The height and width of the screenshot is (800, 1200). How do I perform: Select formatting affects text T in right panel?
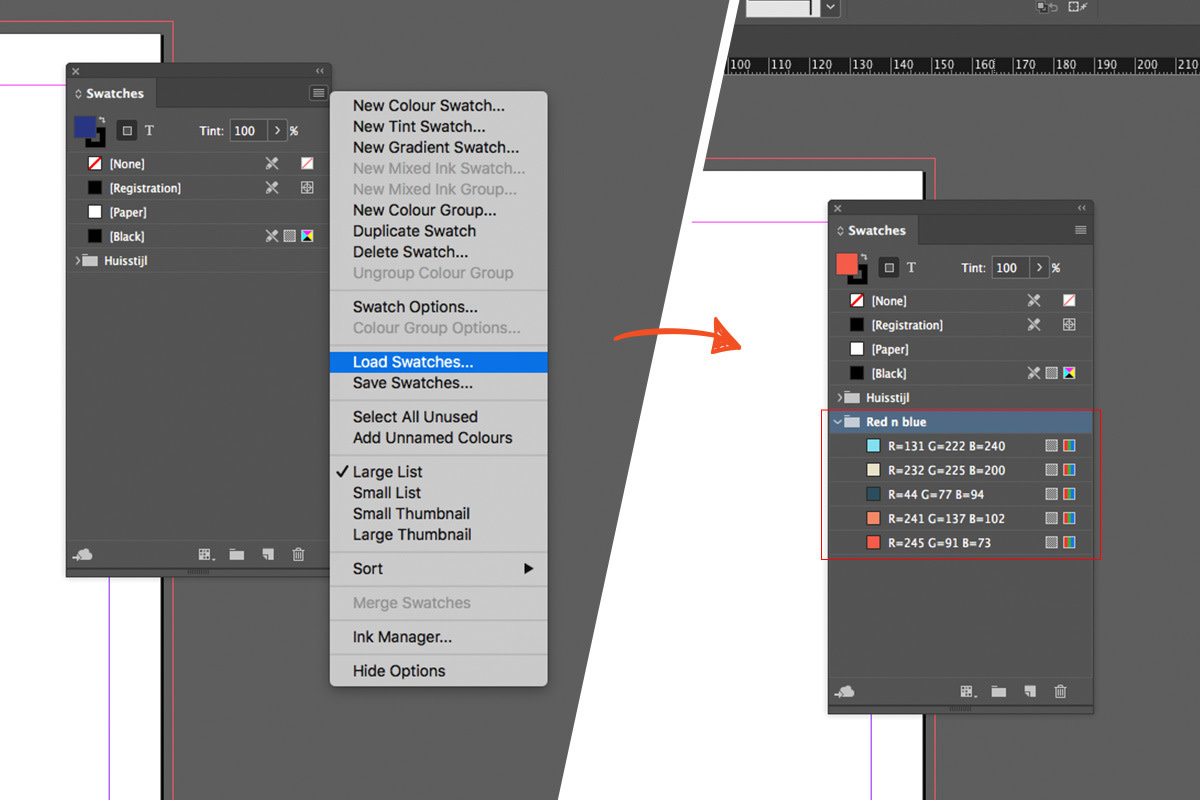pyautogui.click(x=912, y=267)
